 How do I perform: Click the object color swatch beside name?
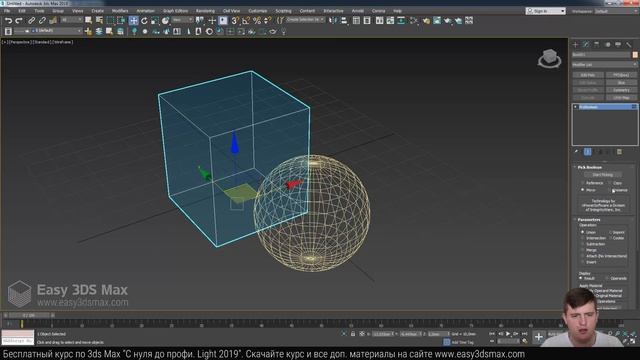[x=635, y=55]
